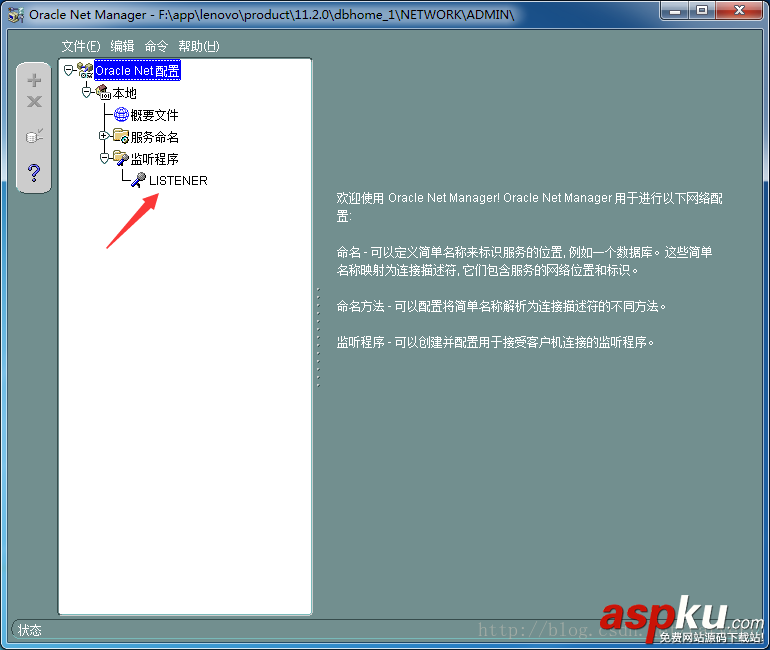Click the Oracle Net configuration root icon
The width and height of the screenshot is (770, 650).
(85, 71)
